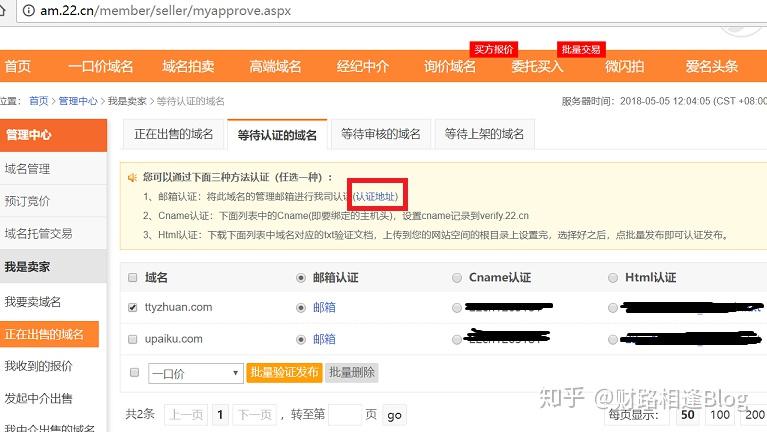Select Html认证 header radio button
Viewport: 767px width, 432px height.
click(613, 278)
